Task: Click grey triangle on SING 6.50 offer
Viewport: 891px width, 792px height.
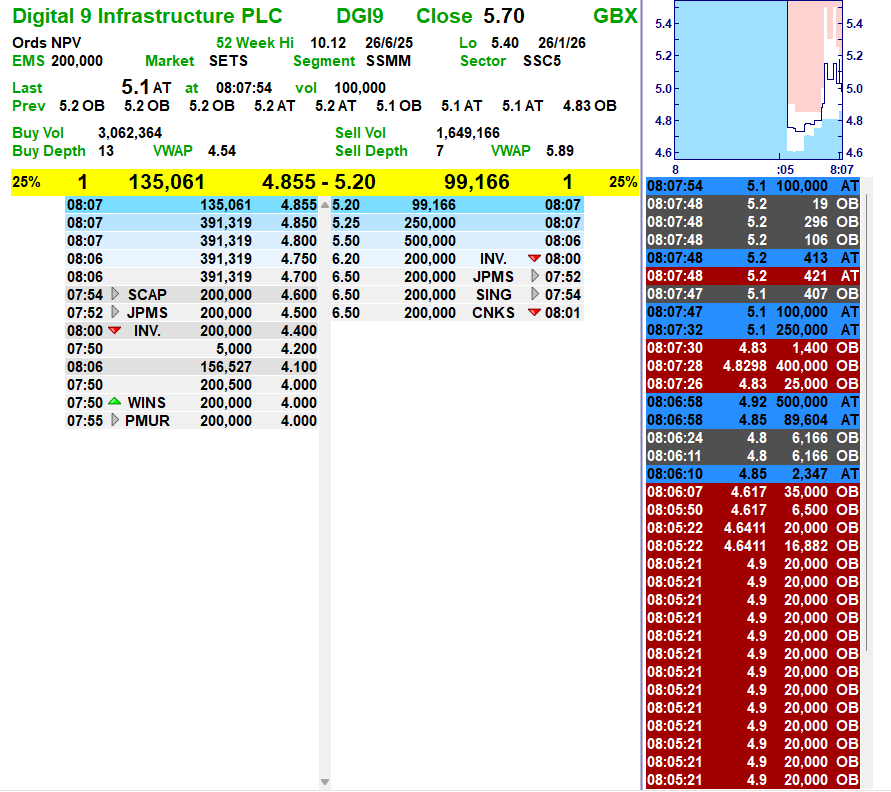Action: click(x=535, y=295)
